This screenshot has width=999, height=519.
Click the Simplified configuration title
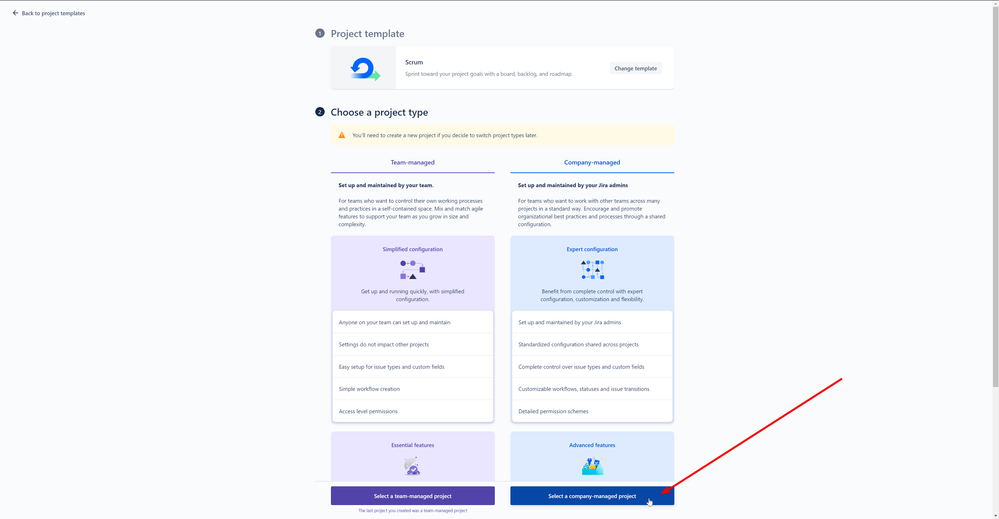point(412,249)
